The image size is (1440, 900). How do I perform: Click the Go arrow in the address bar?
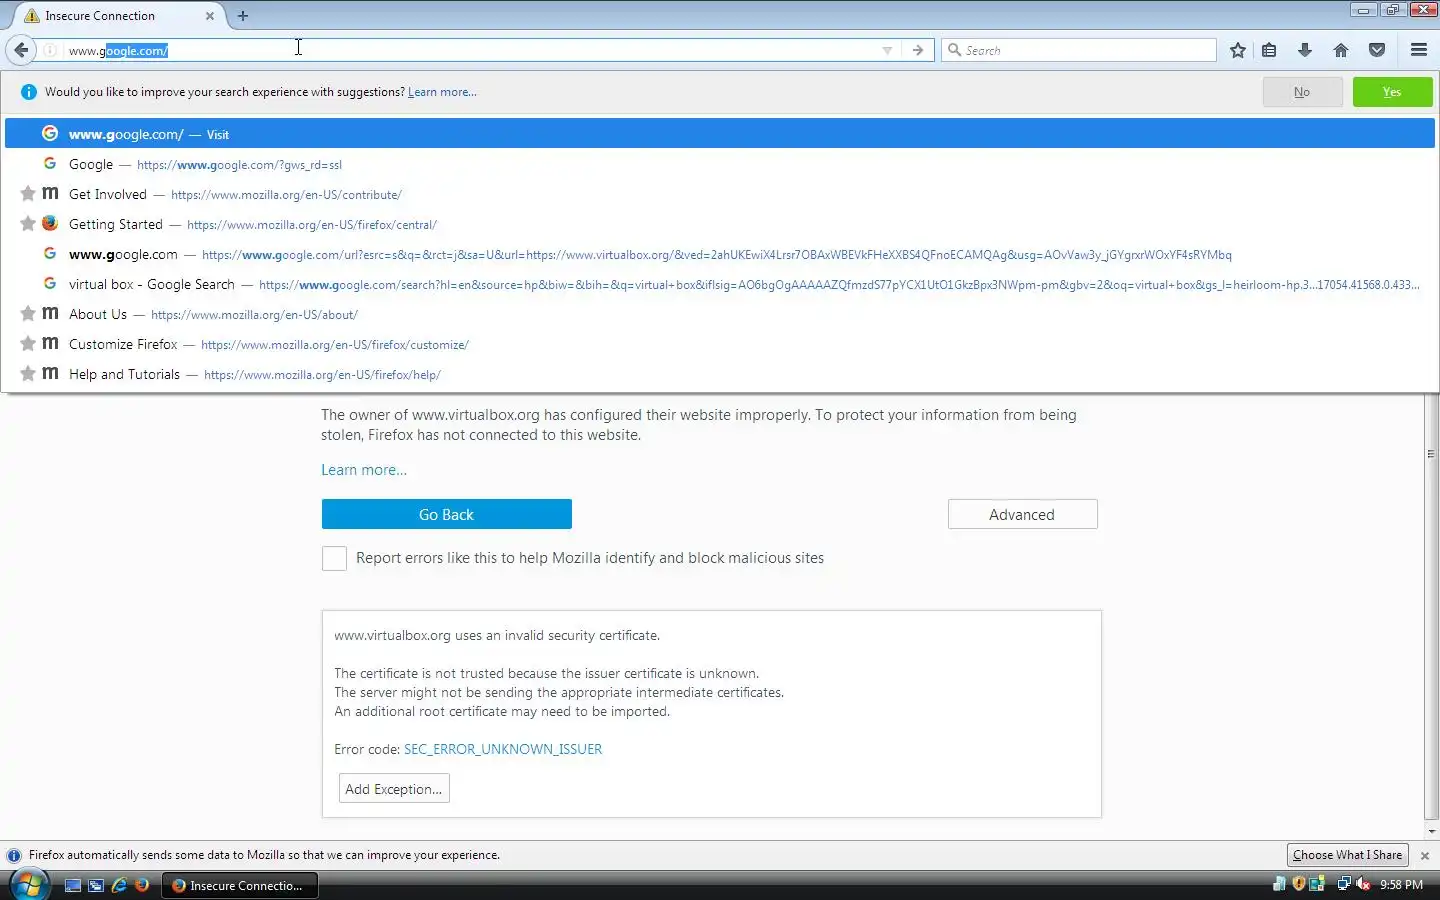[x=918, y=50]
